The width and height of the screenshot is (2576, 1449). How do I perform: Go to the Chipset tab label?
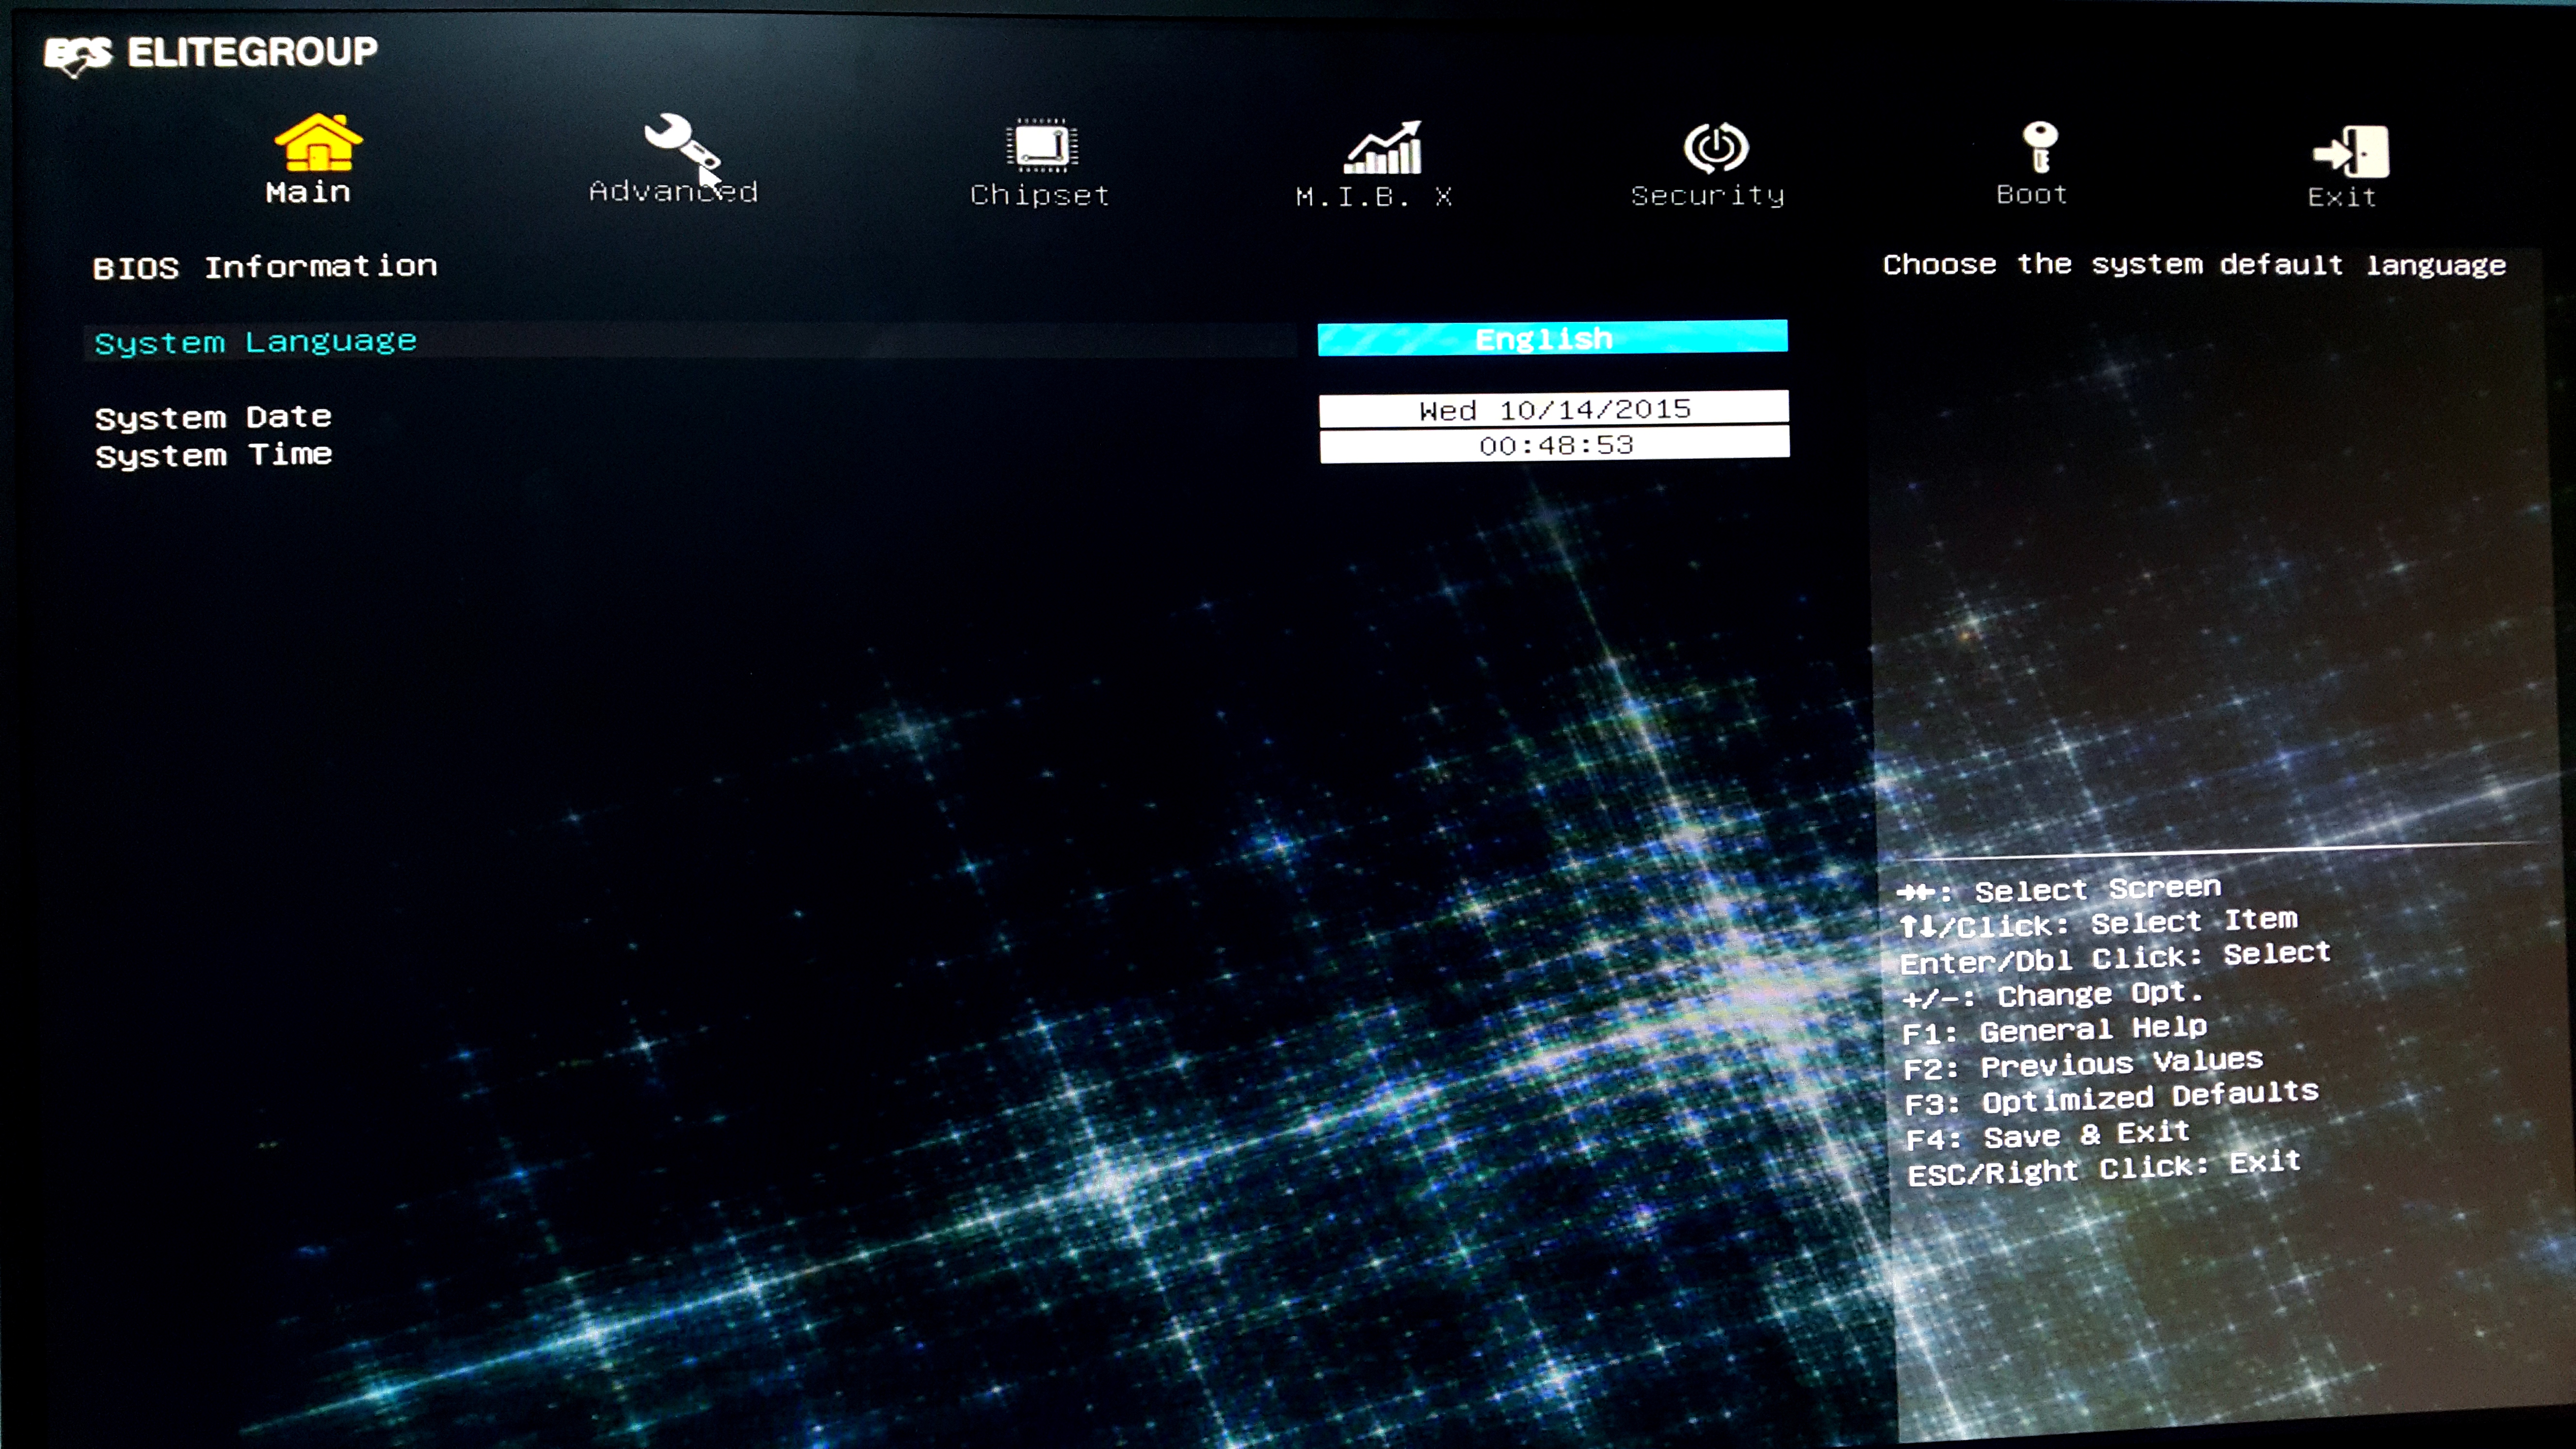(1040, 195)
